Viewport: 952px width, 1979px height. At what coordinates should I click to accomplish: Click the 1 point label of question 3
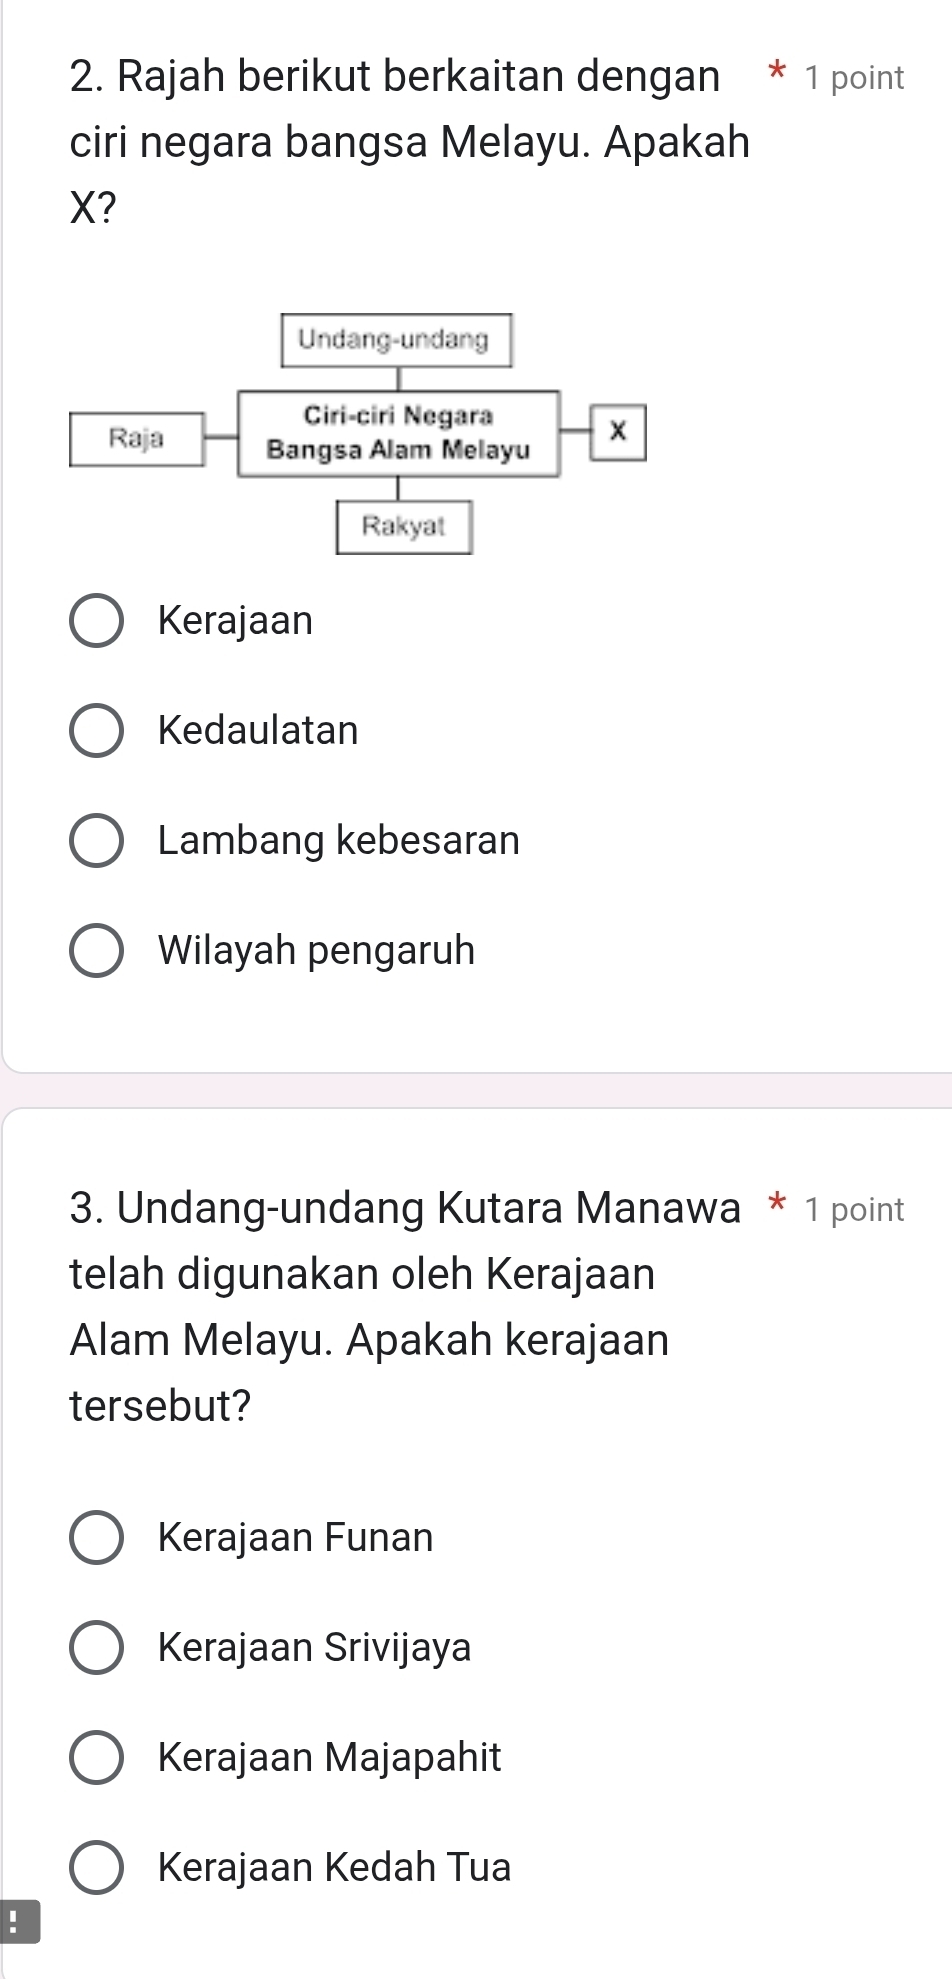click(x=854, y=1209)
